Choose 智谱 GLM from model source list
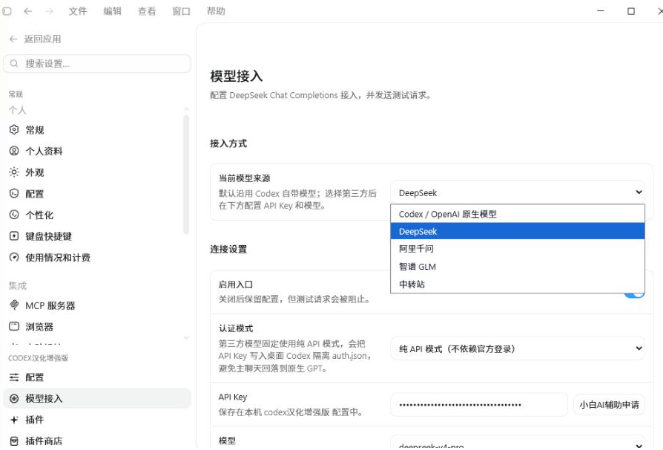This screenshot has width=663, height=450. 517,266
